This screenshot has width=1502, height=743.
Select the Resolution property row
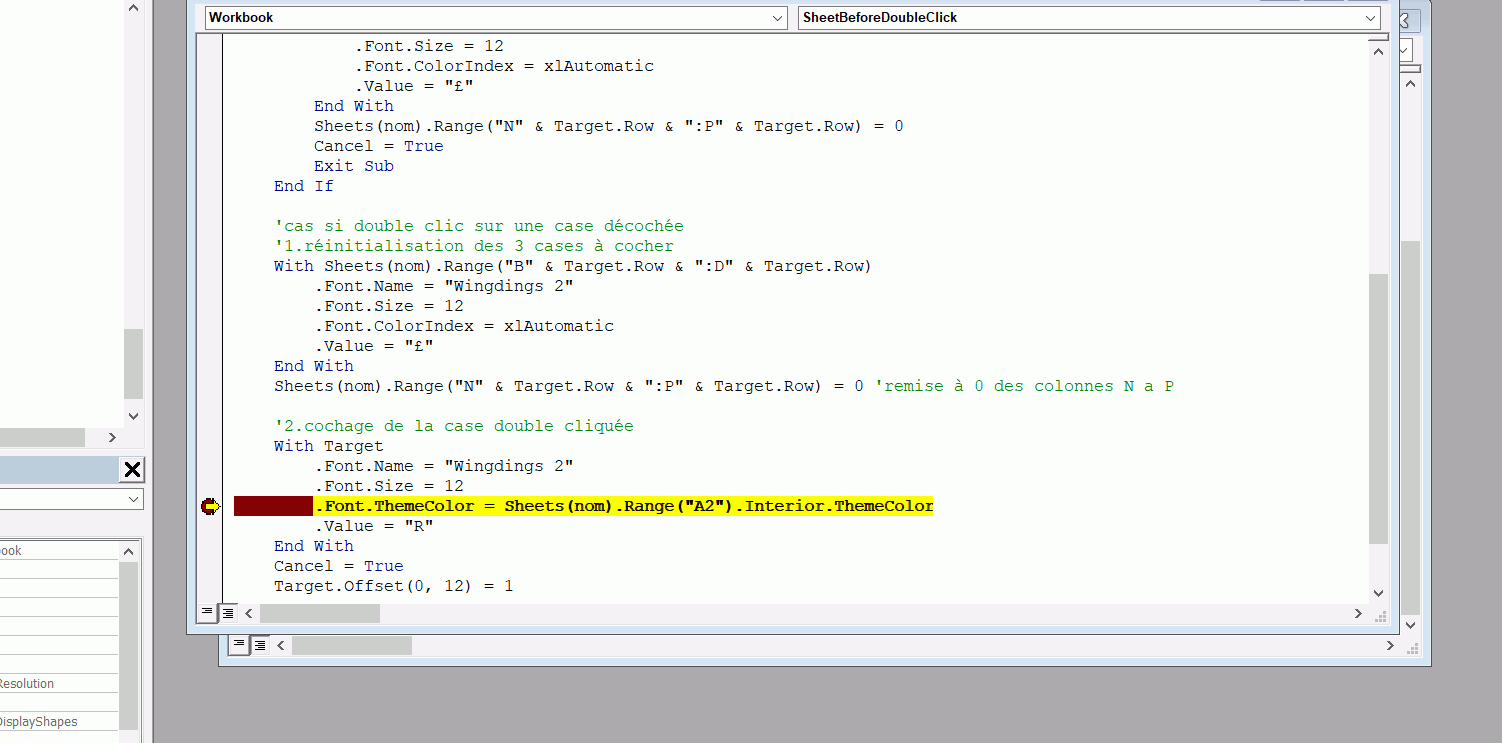coord(59,684)
